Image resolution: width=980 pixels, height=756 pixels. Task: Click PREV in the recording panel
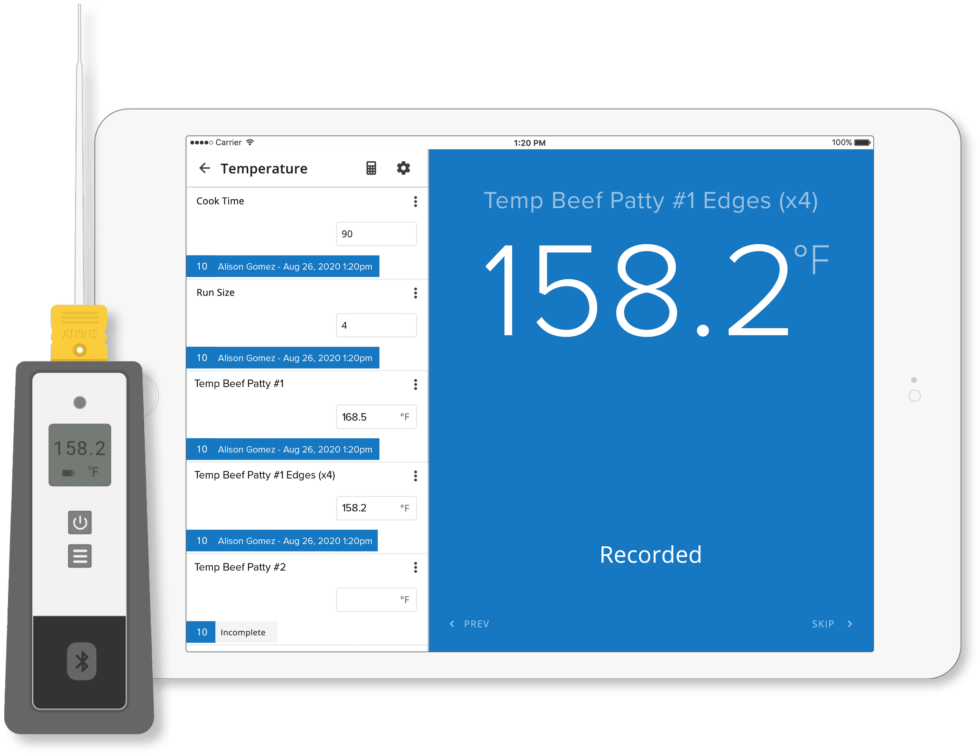(x=477, y=623)
